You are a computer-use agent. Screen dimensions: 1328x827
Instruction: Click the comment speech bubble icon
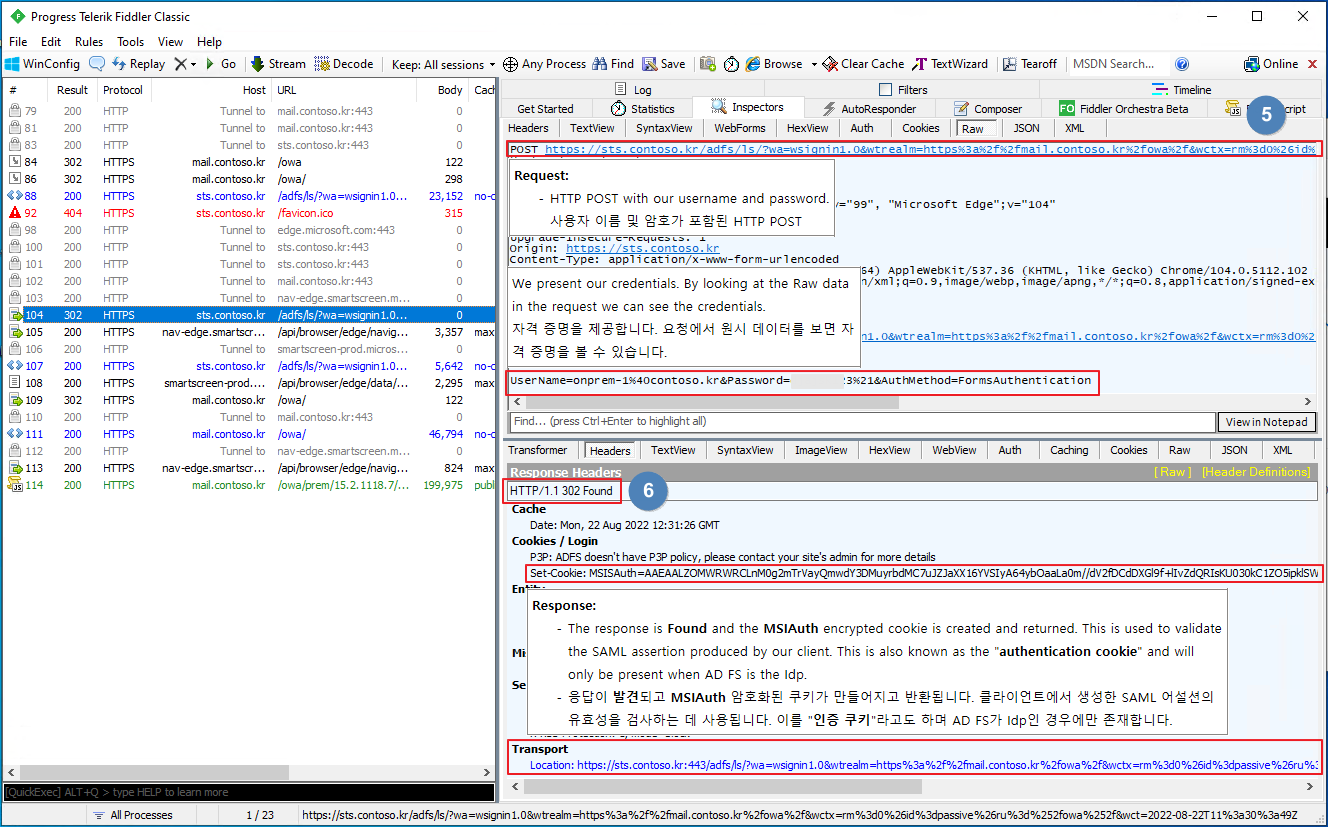[x=97, y=64]
